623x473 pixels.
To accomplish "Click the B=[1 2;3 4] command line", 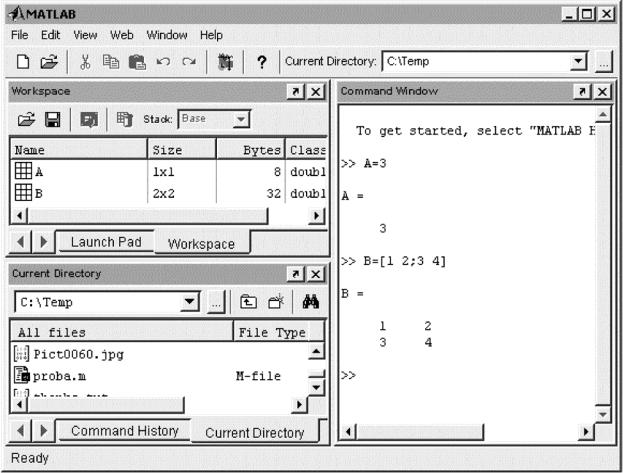I will coord(393,261).
